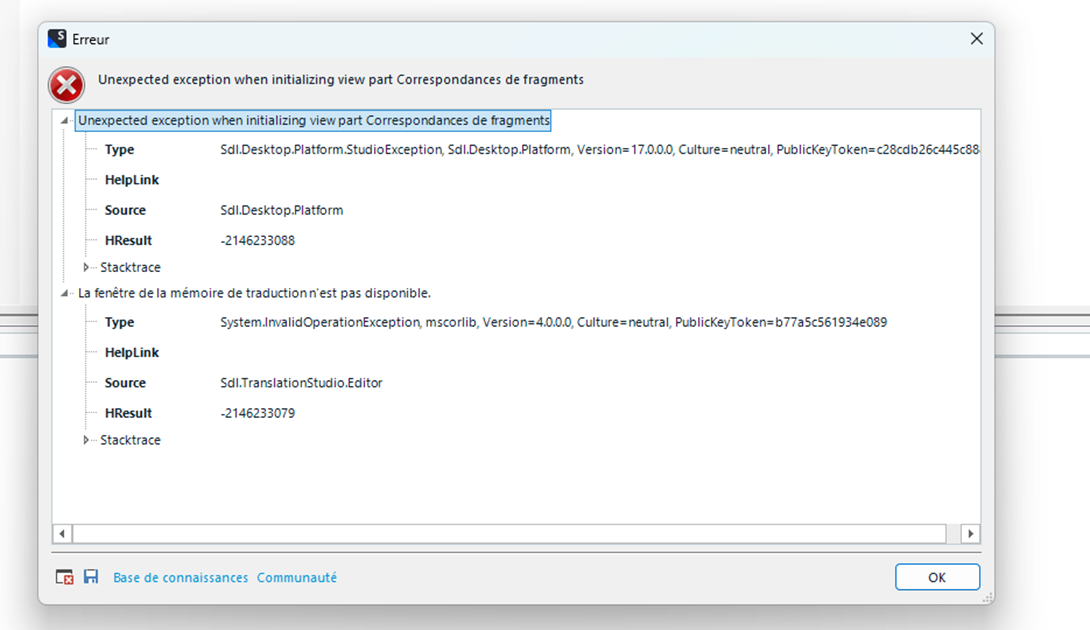Select HResult value -2146233088

coord(257,241)
